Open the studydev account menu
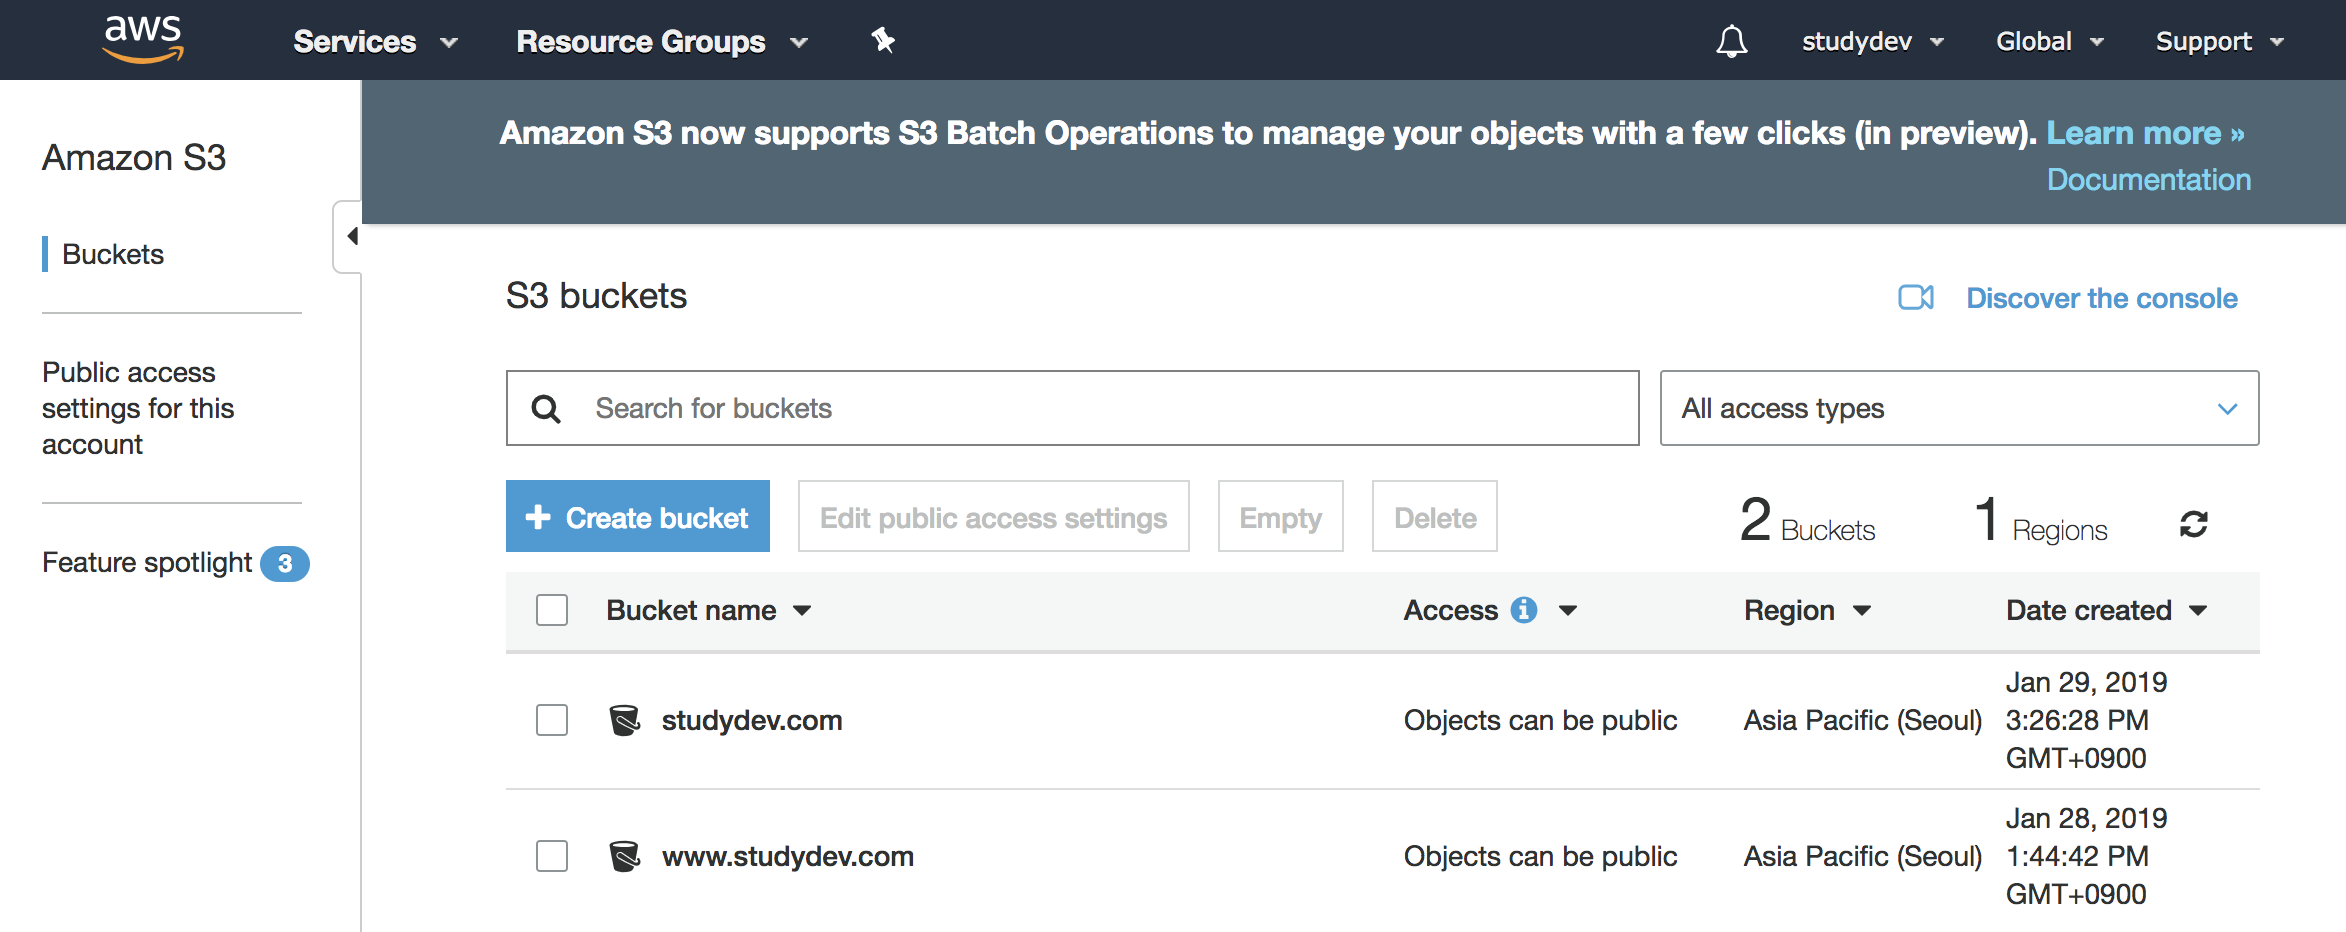 point(1873,42)
